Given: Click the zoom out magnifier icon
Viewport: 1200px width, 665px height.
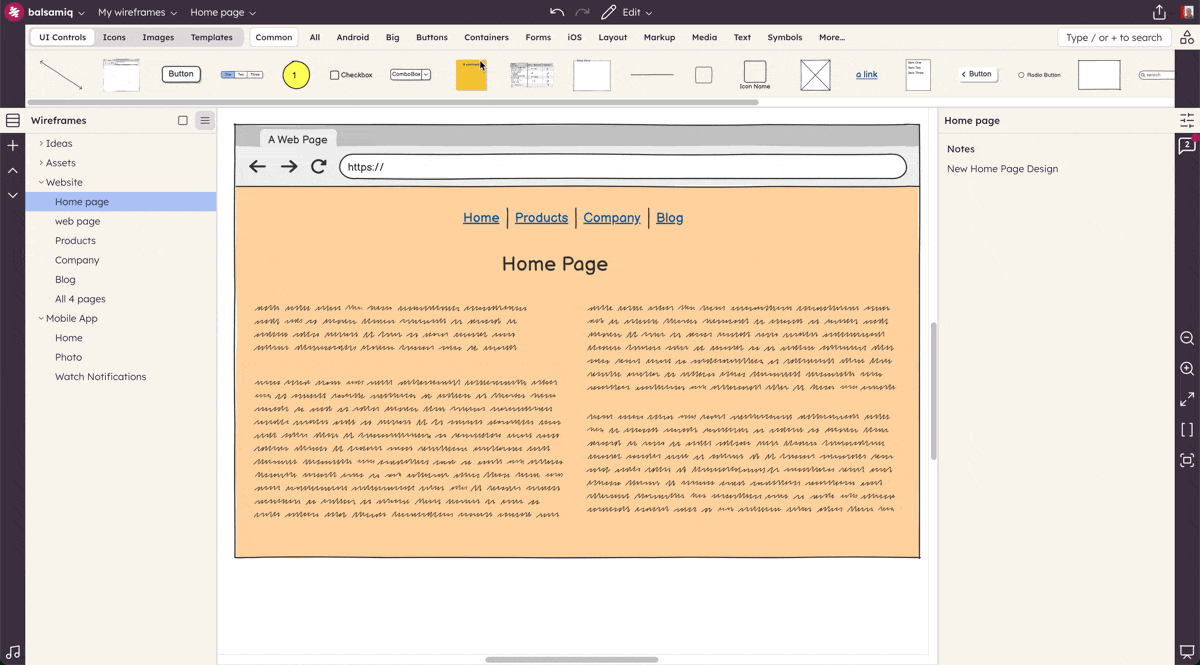Looking at the screenshot, I should (x=1187, y=339).
